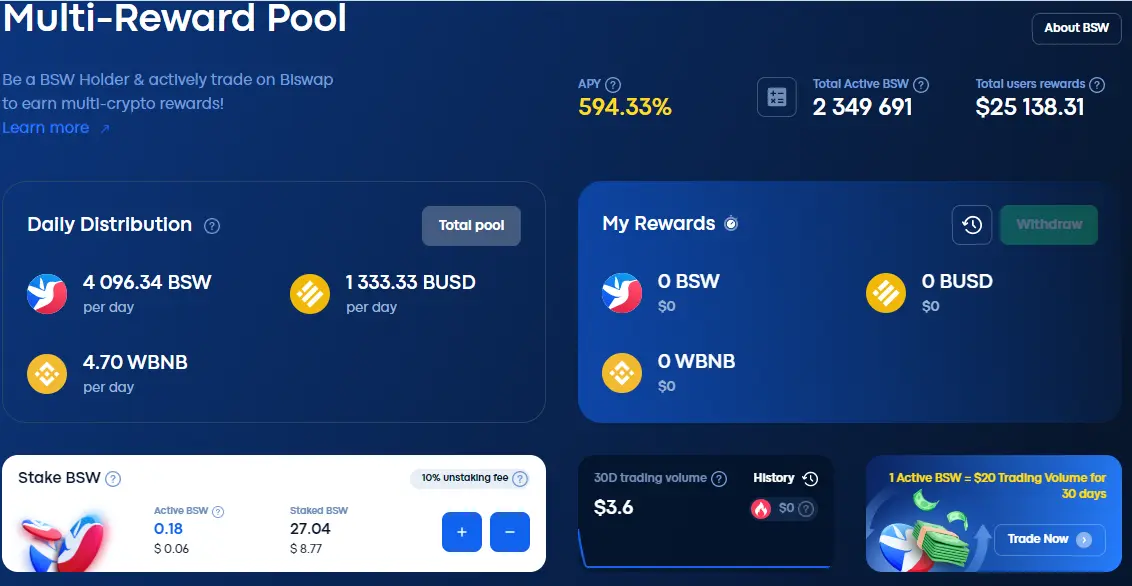
Task: Click WBNB token icon in Daily Distribution
Action: point(47,374)
